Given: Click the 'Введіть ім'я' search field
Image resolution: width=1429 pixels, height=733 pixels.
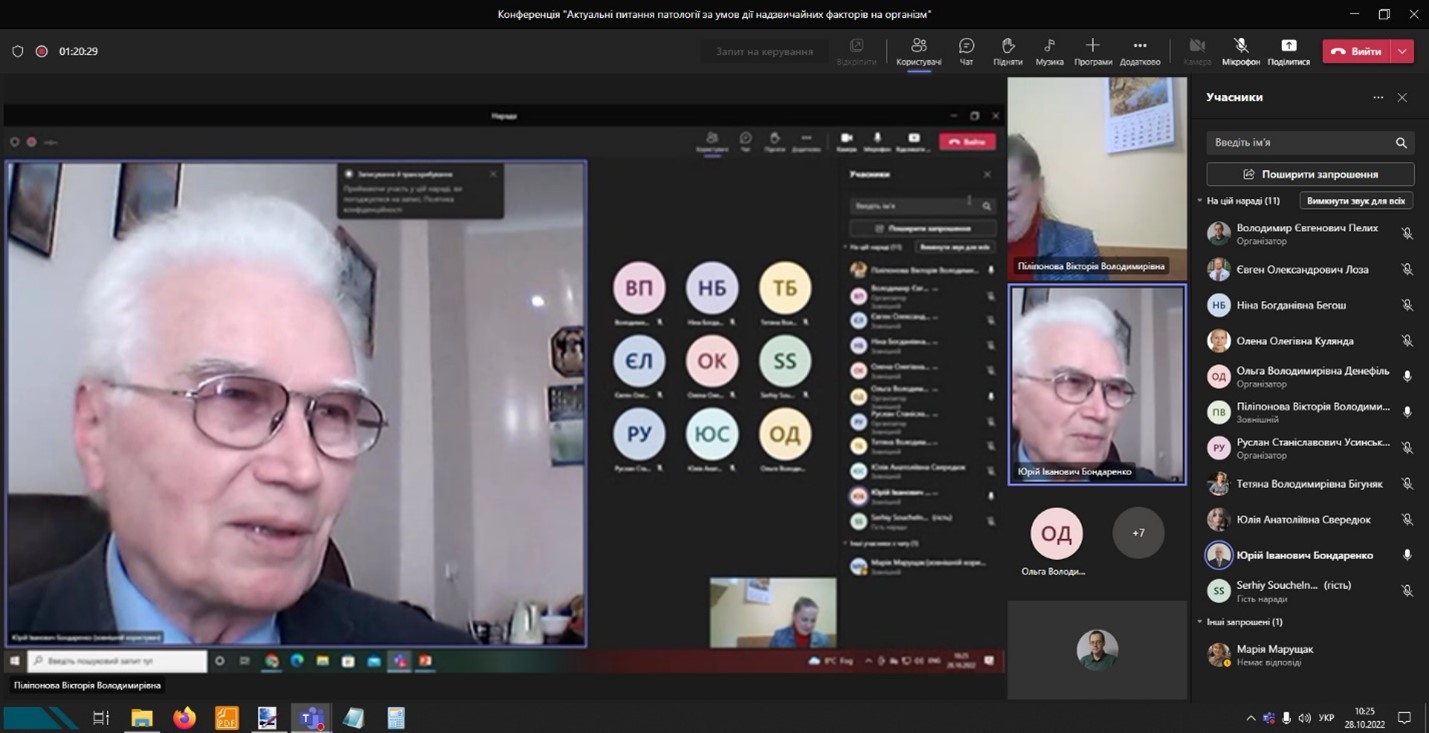Looking at the screenshot, I should [x=1298, y=143].
